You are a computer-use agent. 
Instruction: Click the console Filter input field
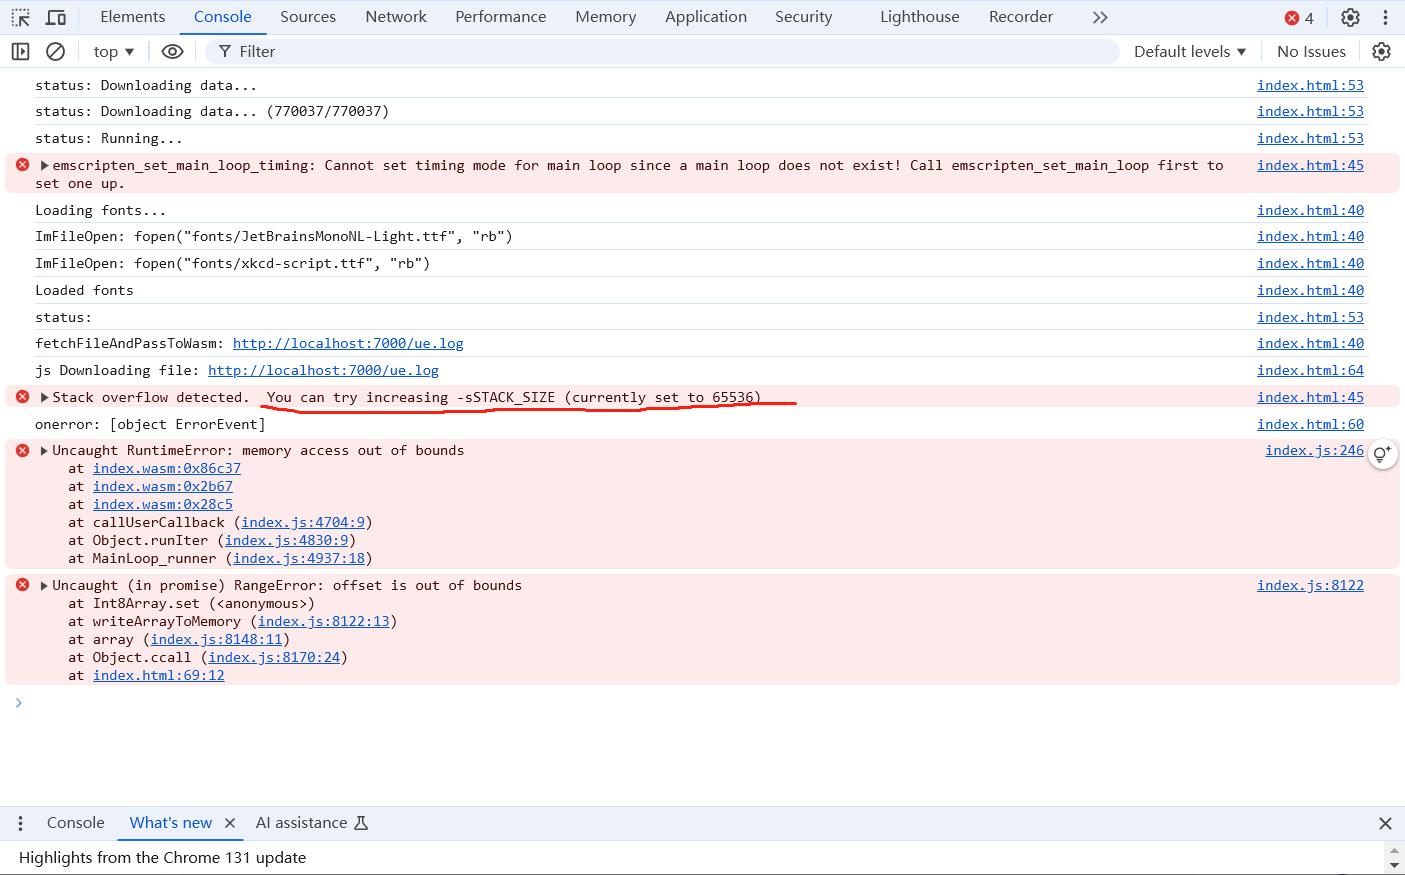662,51
